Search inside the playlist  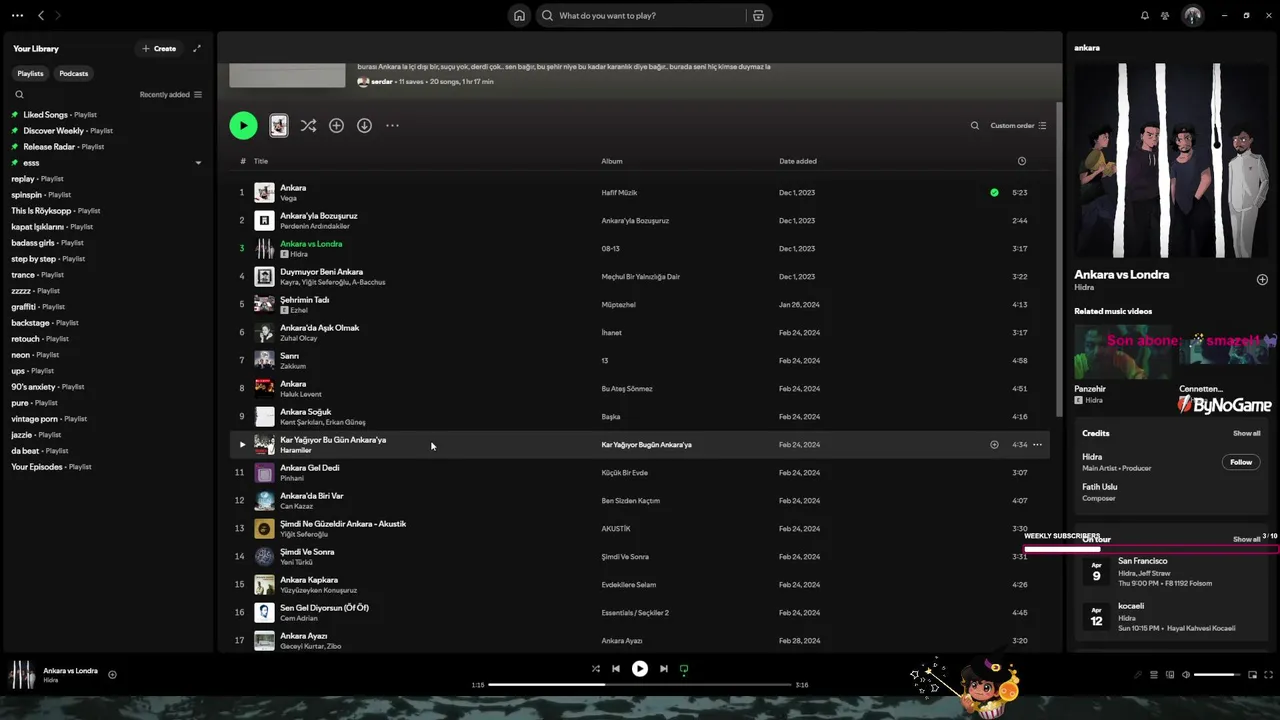(x=975, y=126)
